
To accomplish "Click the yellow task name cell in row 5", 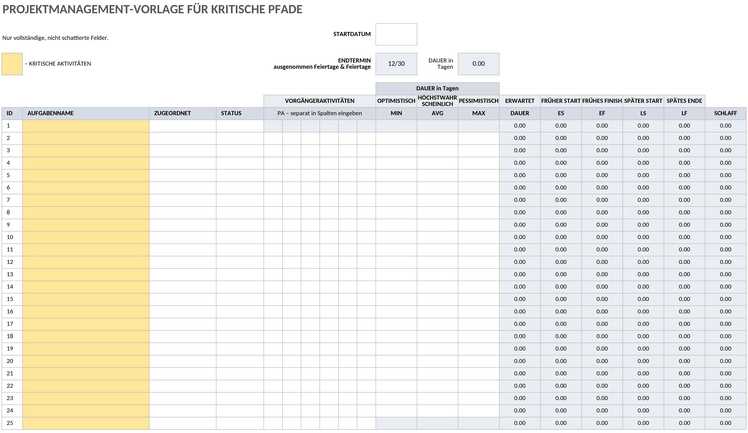I will click(x=86, y=175).
